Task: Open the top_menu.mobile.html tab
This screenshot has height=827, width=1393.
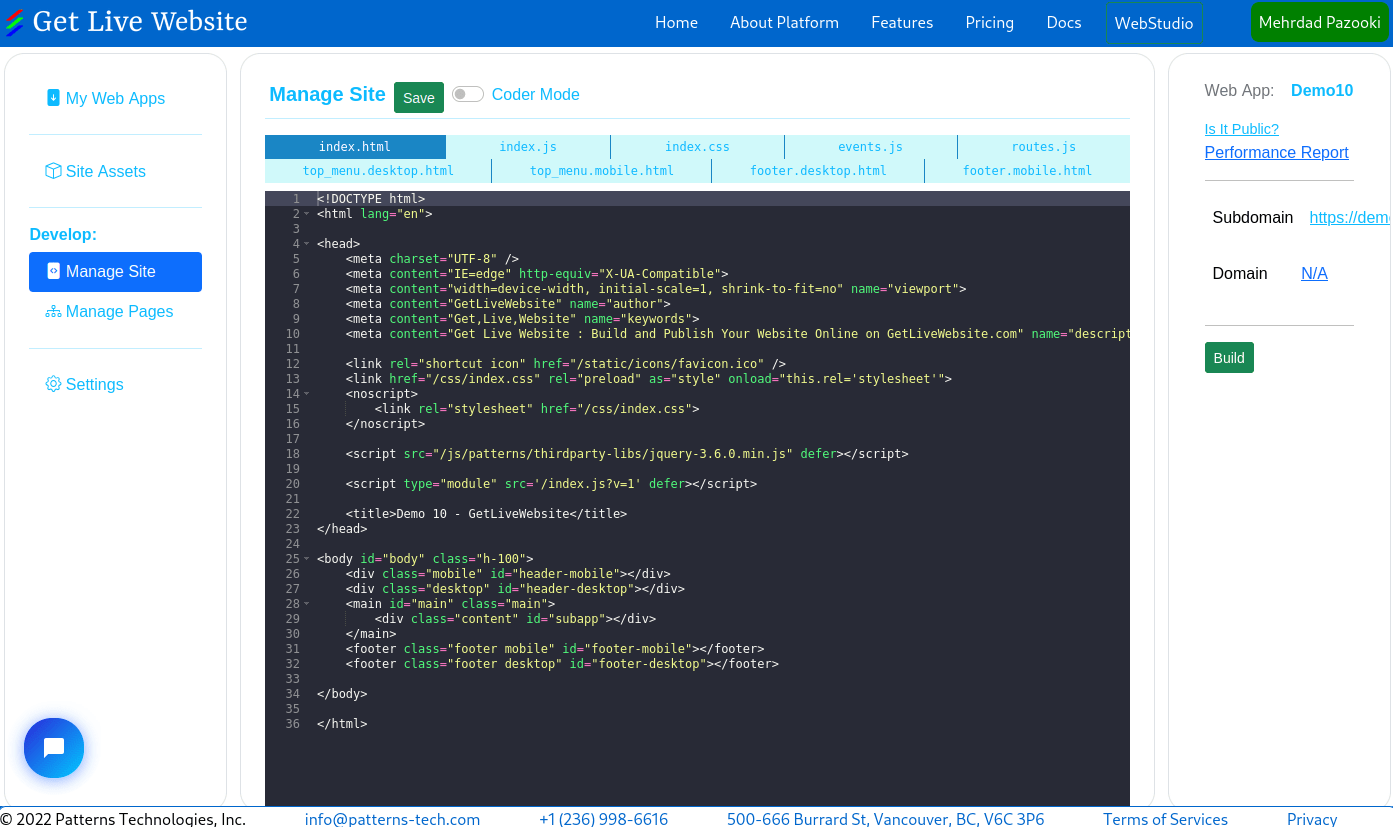Action: point(601,171)
